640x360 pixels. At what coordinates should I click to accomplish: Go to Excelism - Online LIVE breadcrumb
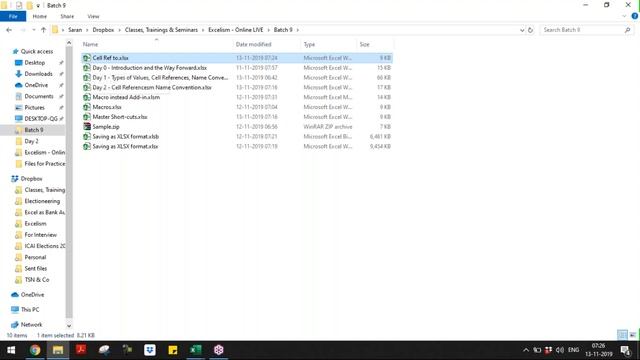(x=236, y=30)
